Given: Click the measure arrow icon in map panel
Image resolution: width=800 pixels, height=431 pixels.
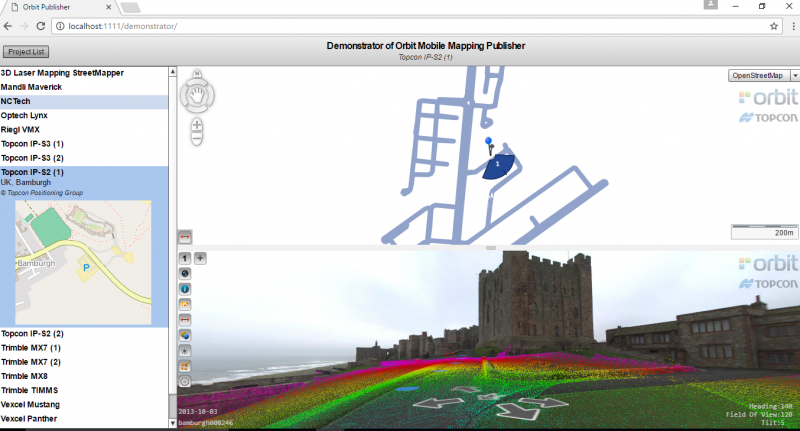Looking at the screenshot, I should point(185,237).
